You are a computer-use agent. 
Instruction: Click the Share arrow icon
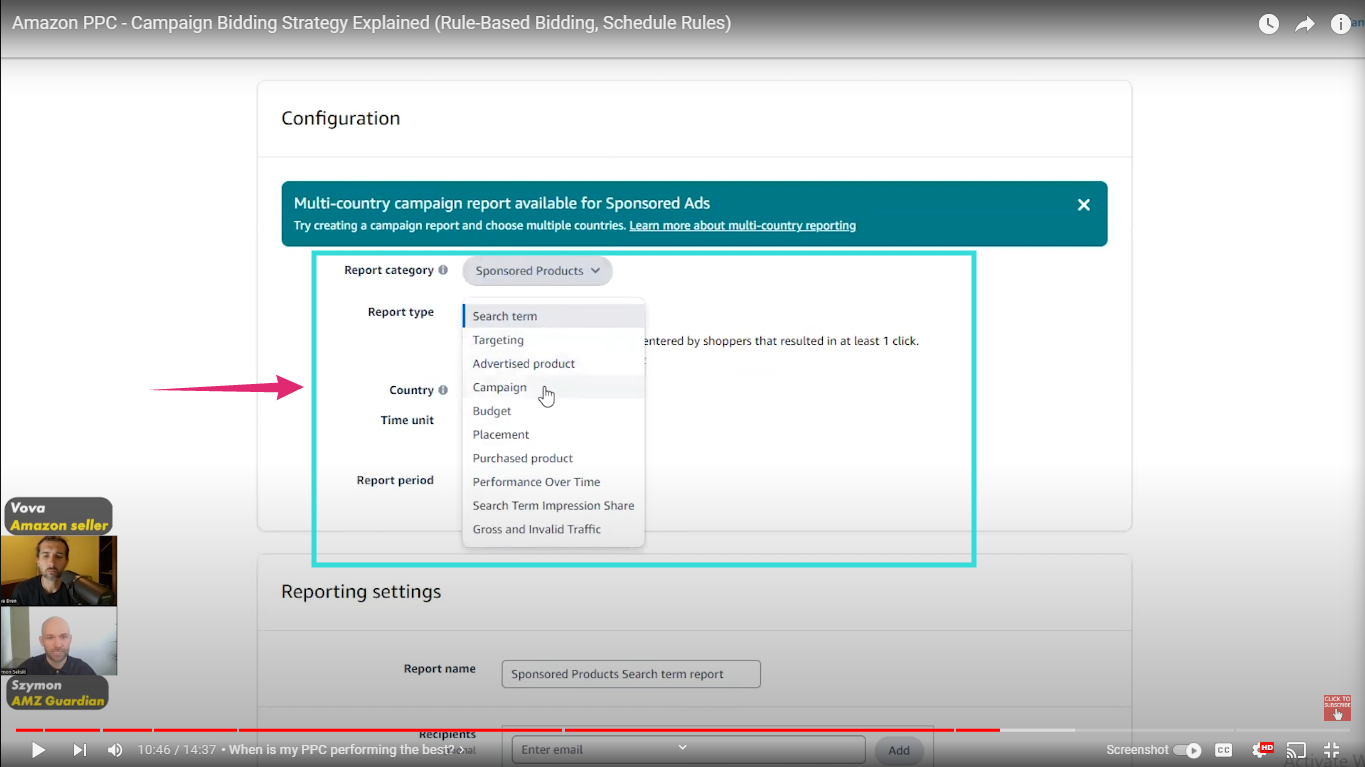click(x=1305, y=24)
